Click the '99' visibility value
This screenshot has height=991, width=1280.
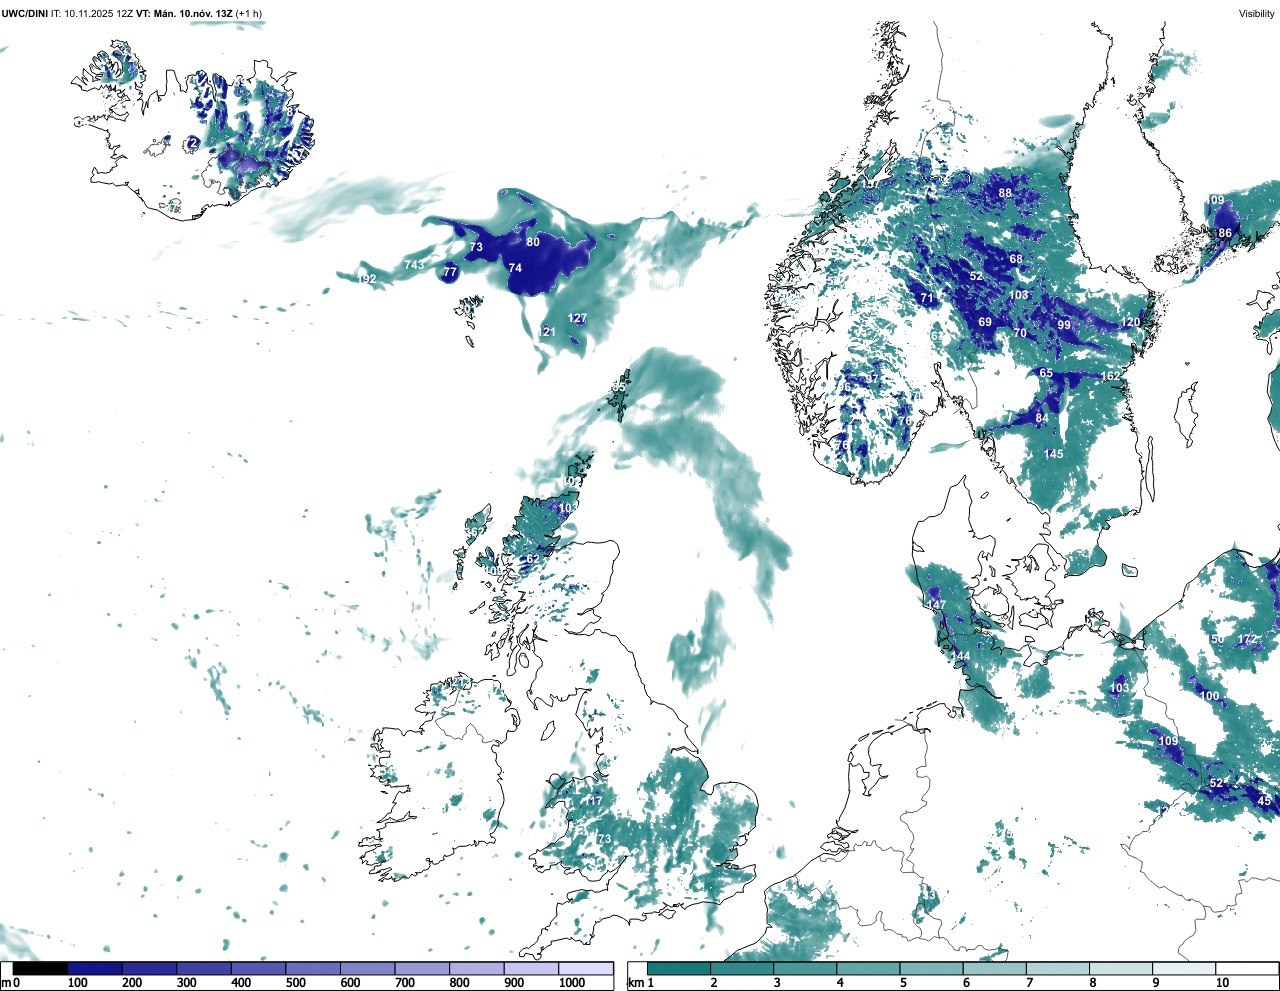1064,326
